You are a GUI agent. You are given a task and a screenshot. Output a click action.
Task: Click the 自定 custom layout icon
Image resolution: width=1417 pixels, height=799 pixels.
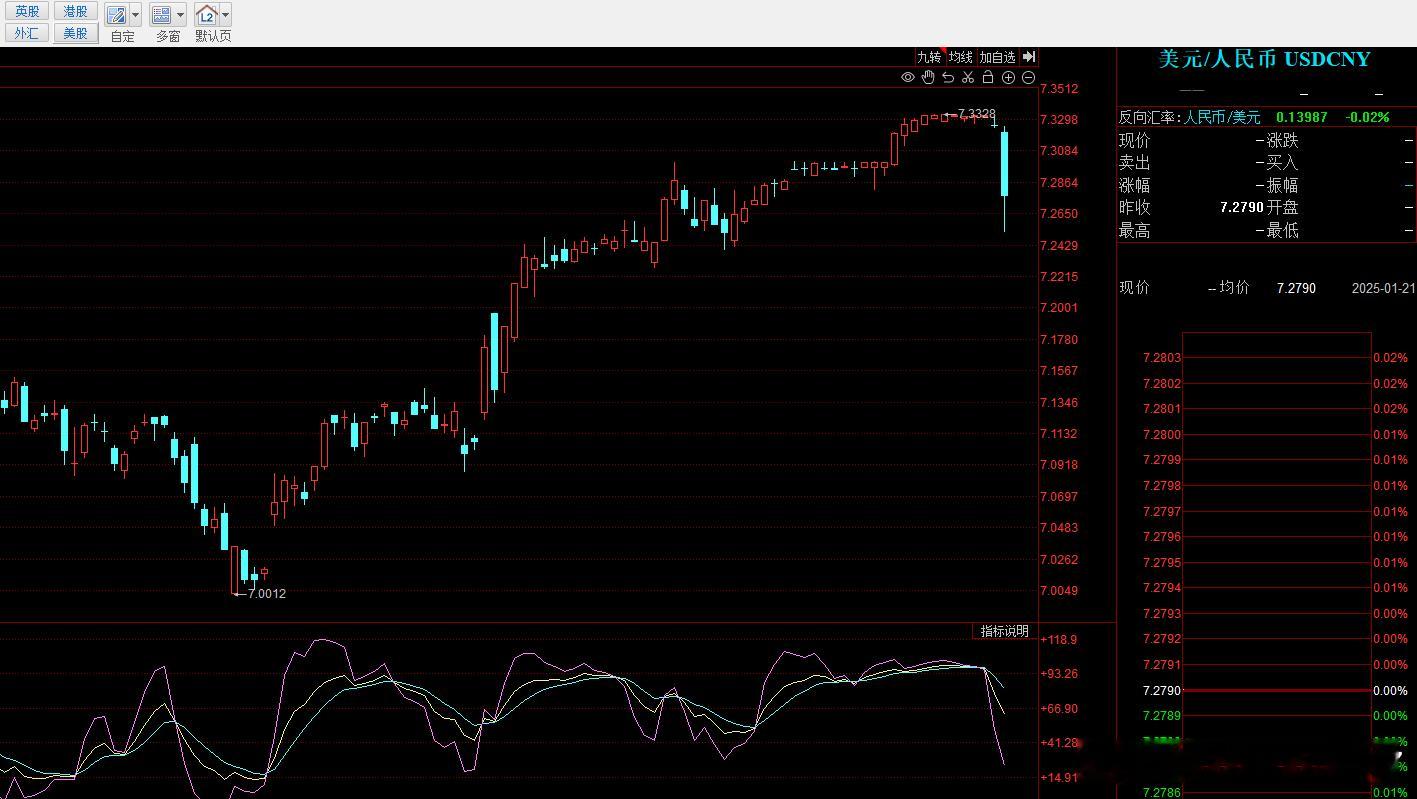coord(117,15)
